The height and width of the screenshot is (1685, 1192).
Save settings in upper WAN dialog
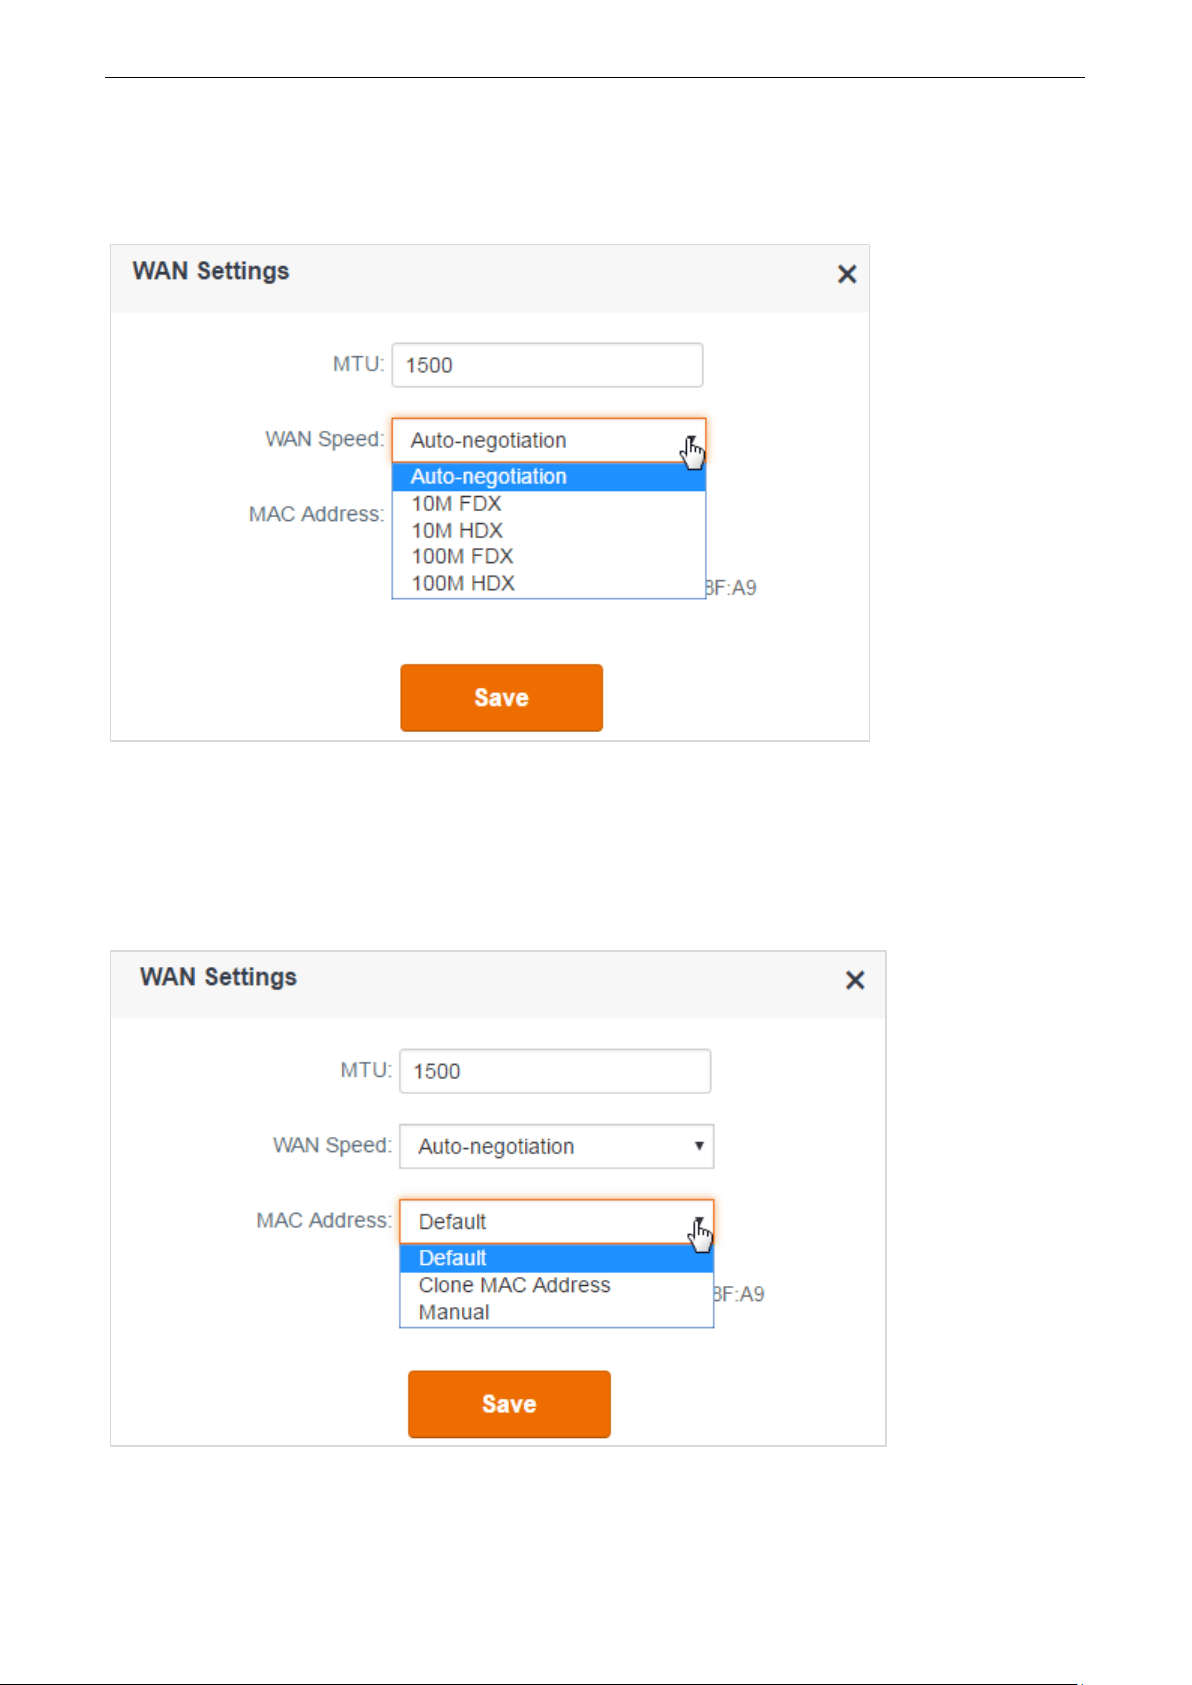coord(502,698)
